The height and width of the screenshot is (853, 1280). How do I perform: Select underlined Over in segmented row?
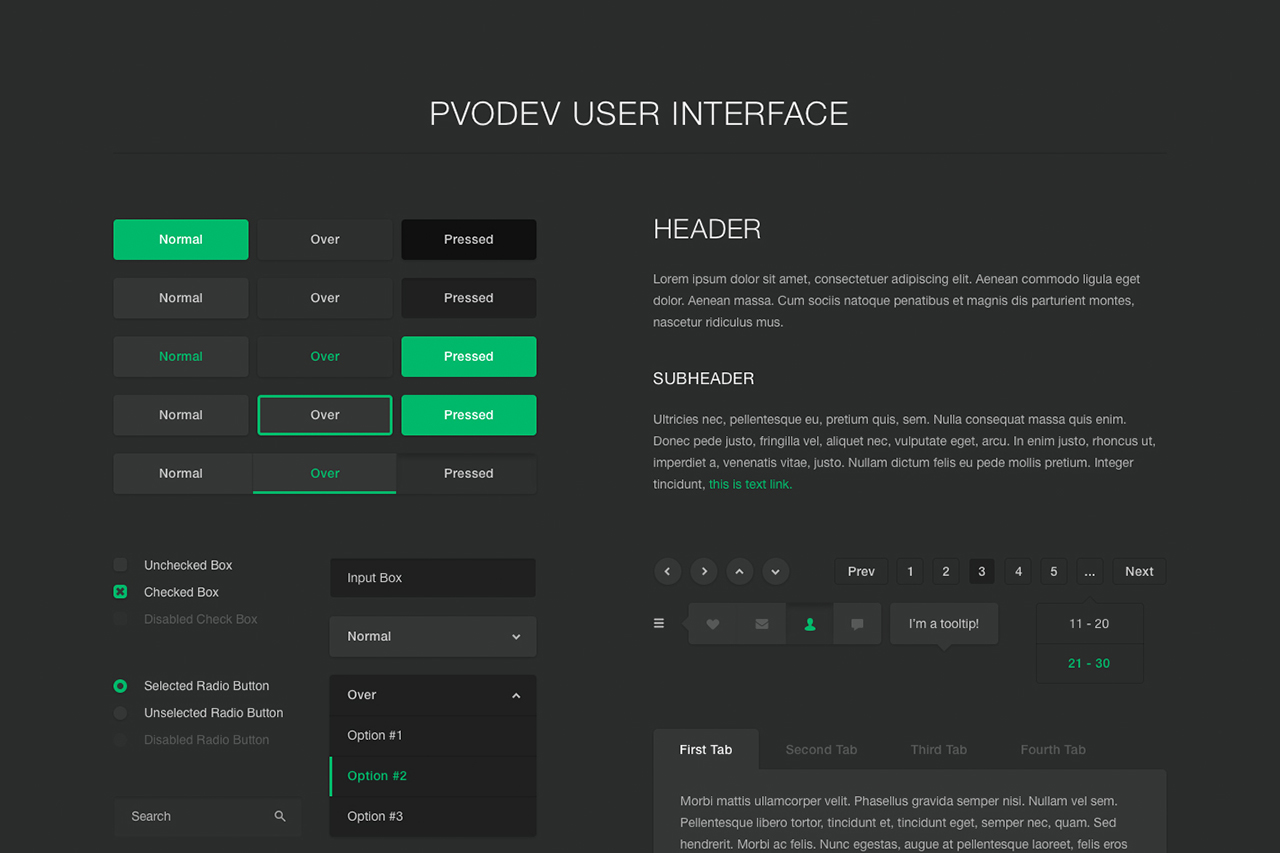325,473
